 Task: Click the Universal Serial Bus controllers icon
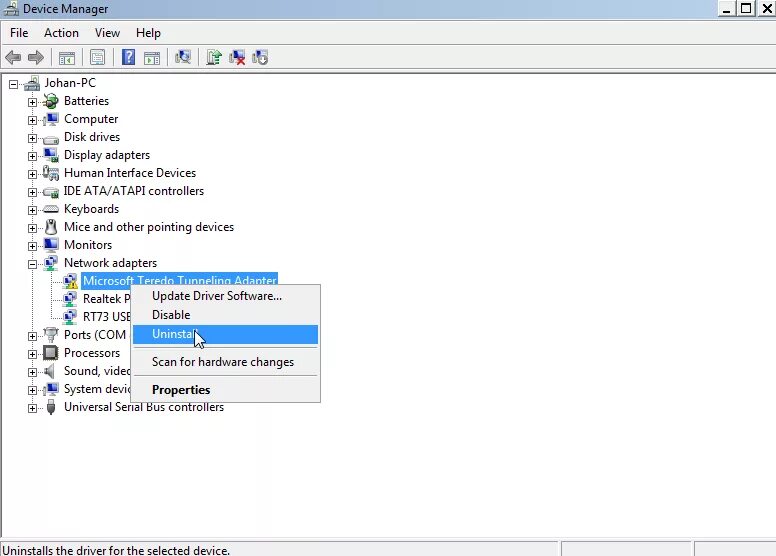[x=50, y=407]
